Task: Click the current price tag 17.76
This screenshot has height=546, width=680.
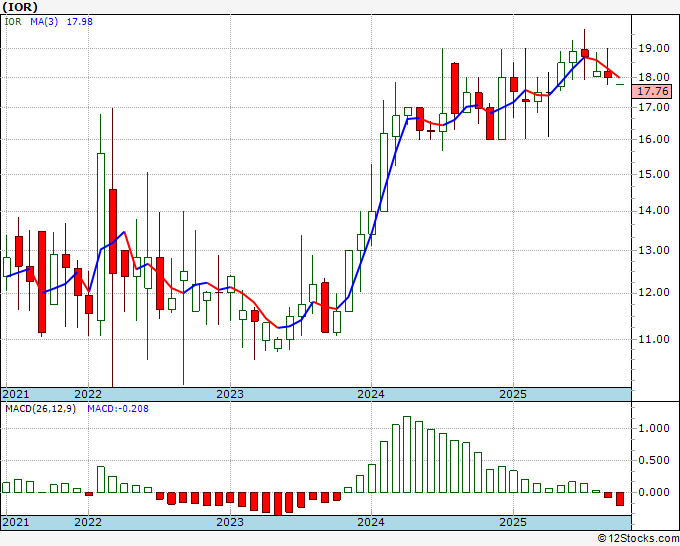Action: point(653,92)
